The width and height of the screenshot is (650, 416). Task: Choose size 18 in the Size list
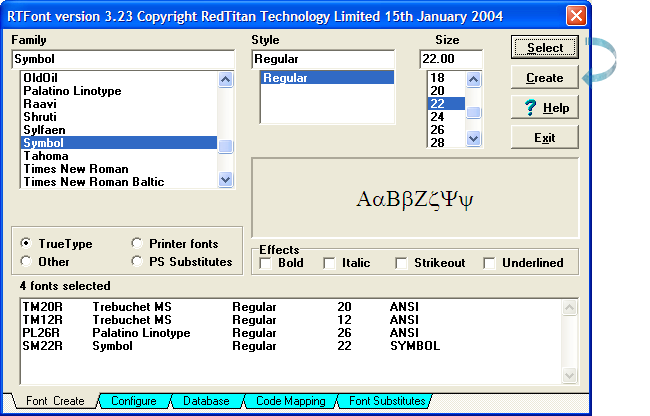click(446, 78)
